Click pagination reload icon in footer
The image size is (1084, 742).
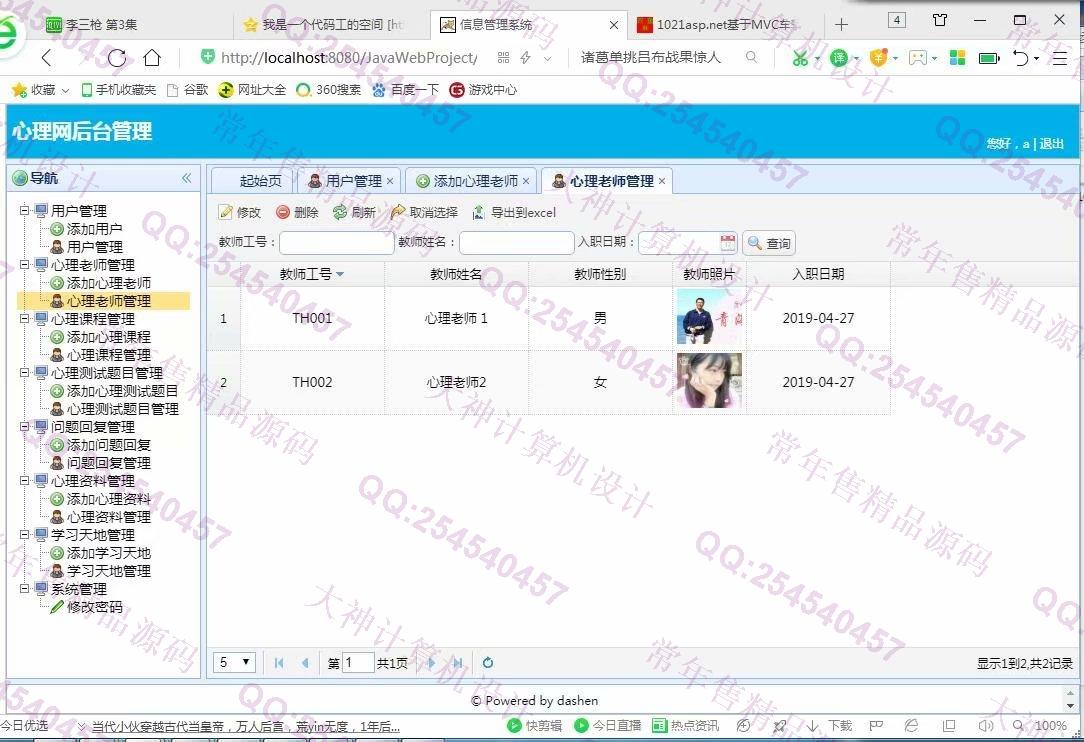[488, 663]
